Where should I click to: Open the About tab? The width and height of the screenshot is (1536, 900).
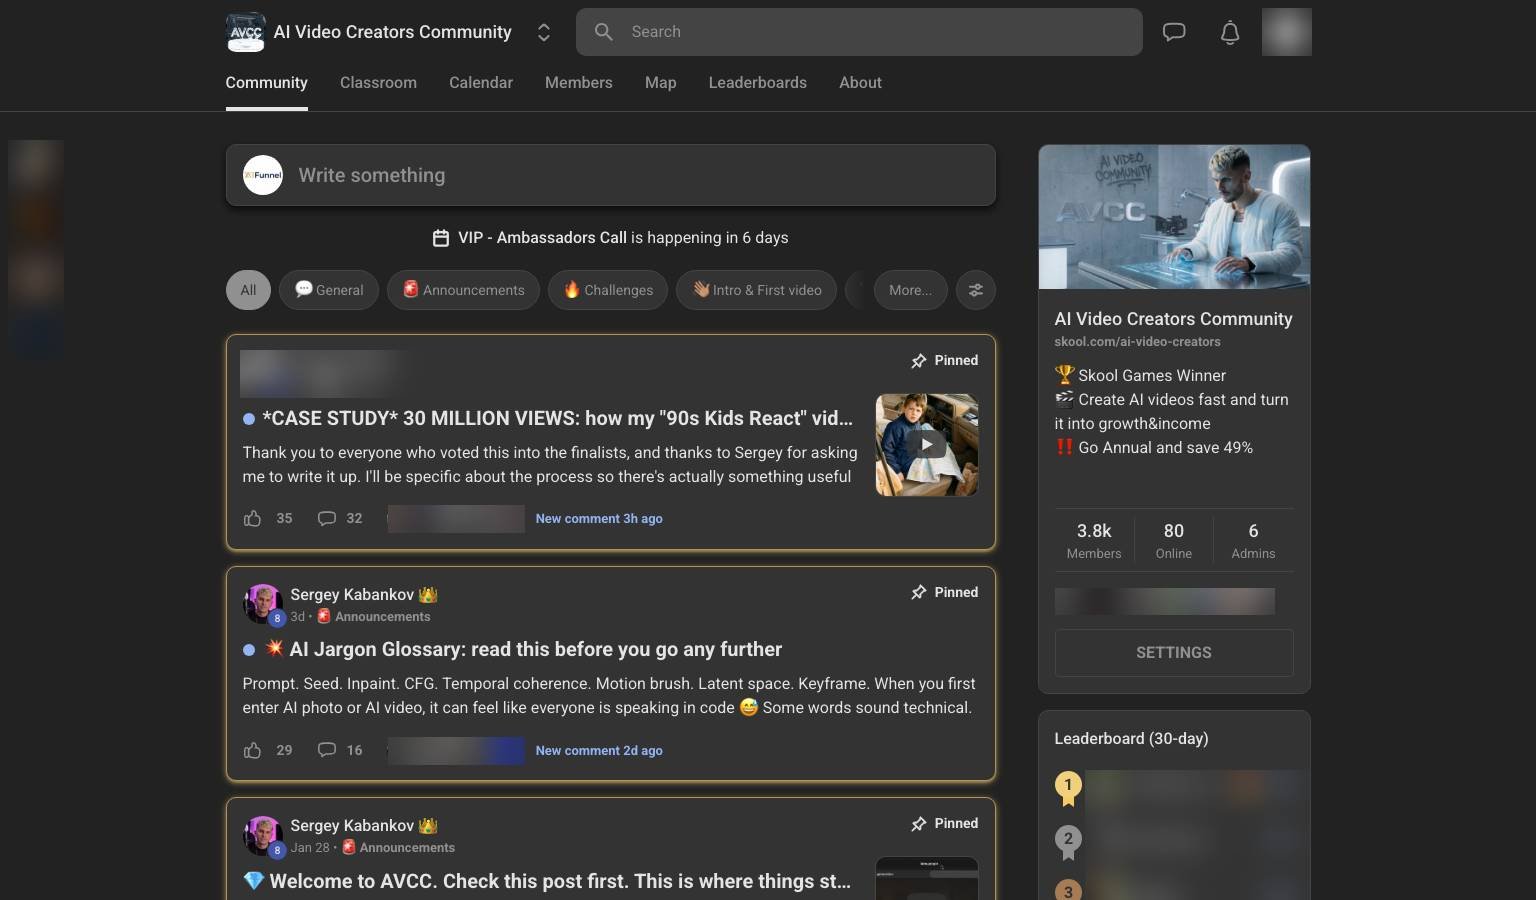pyautogui.click(x=860, y=83)
